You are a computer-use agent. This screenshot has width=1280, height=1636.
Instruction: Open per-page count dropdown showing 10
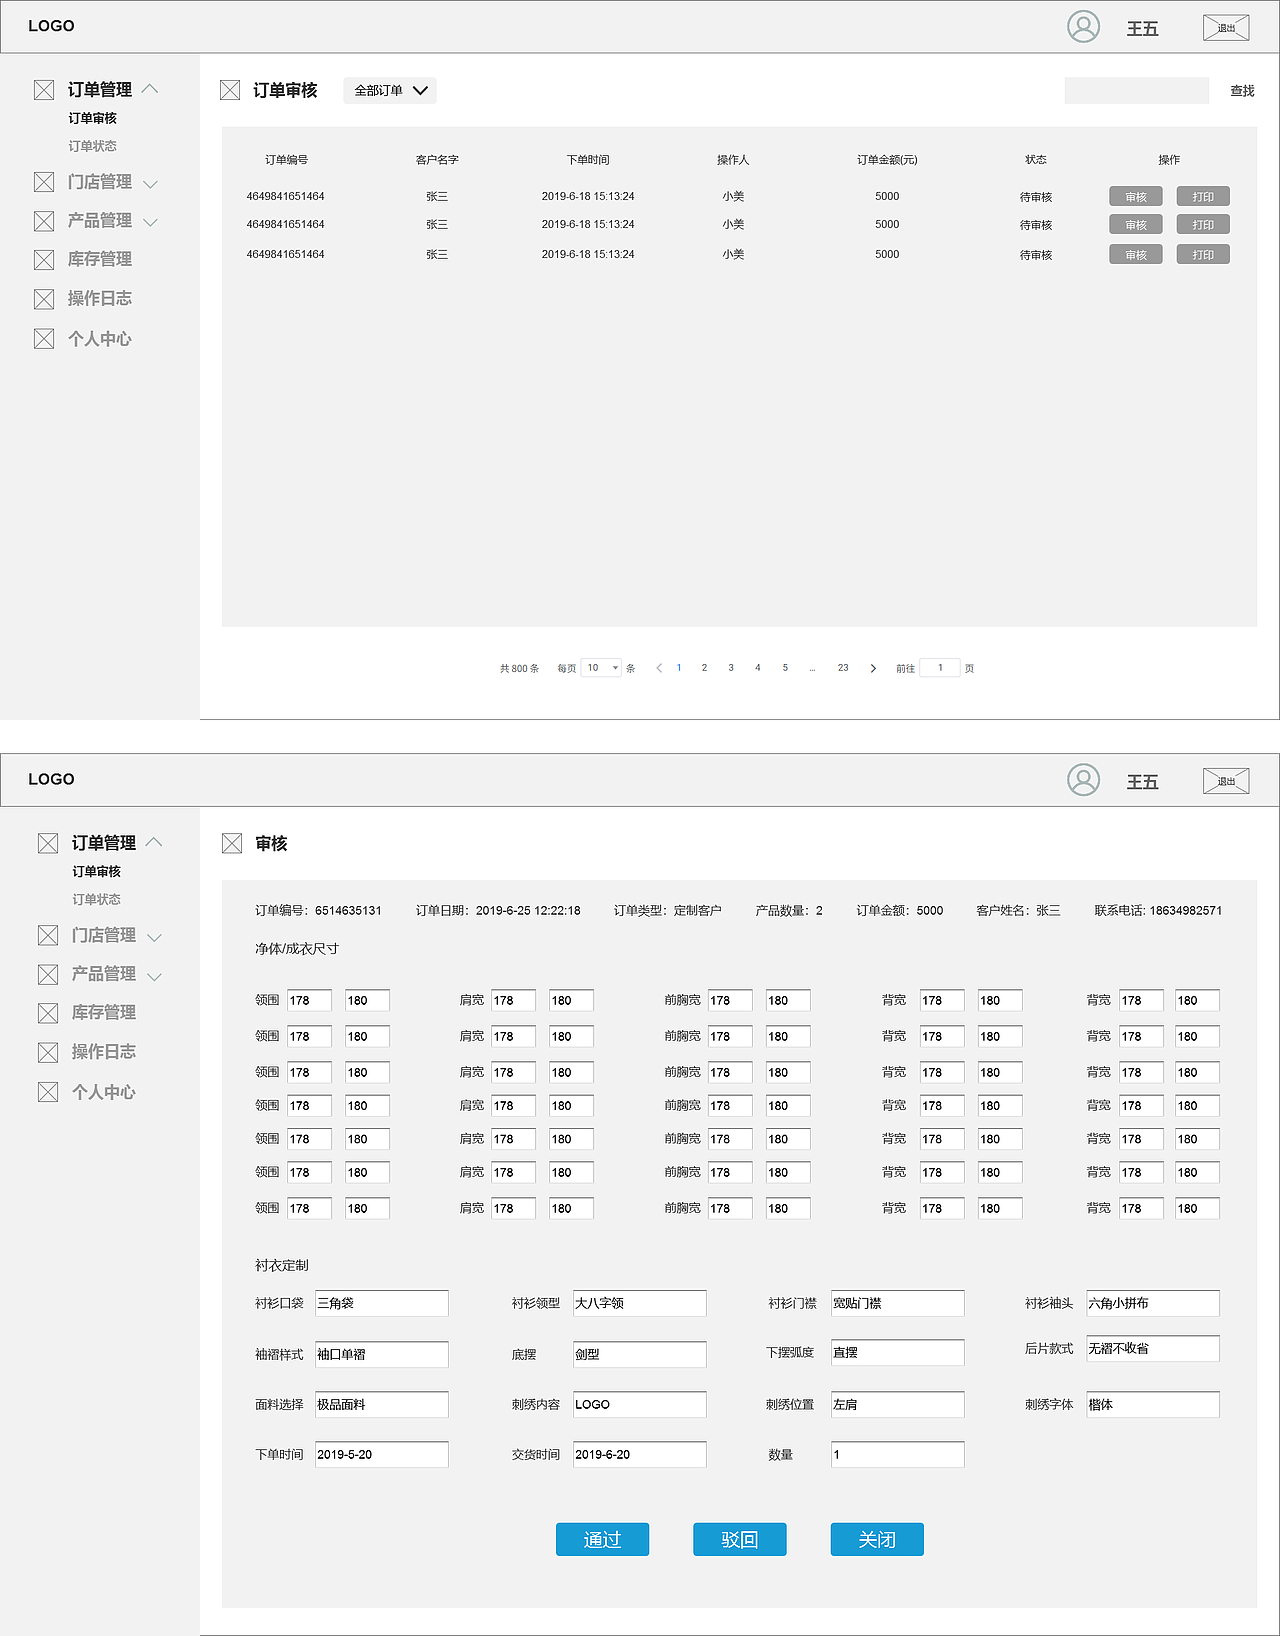pyautogui.click(x=601, y=668)
